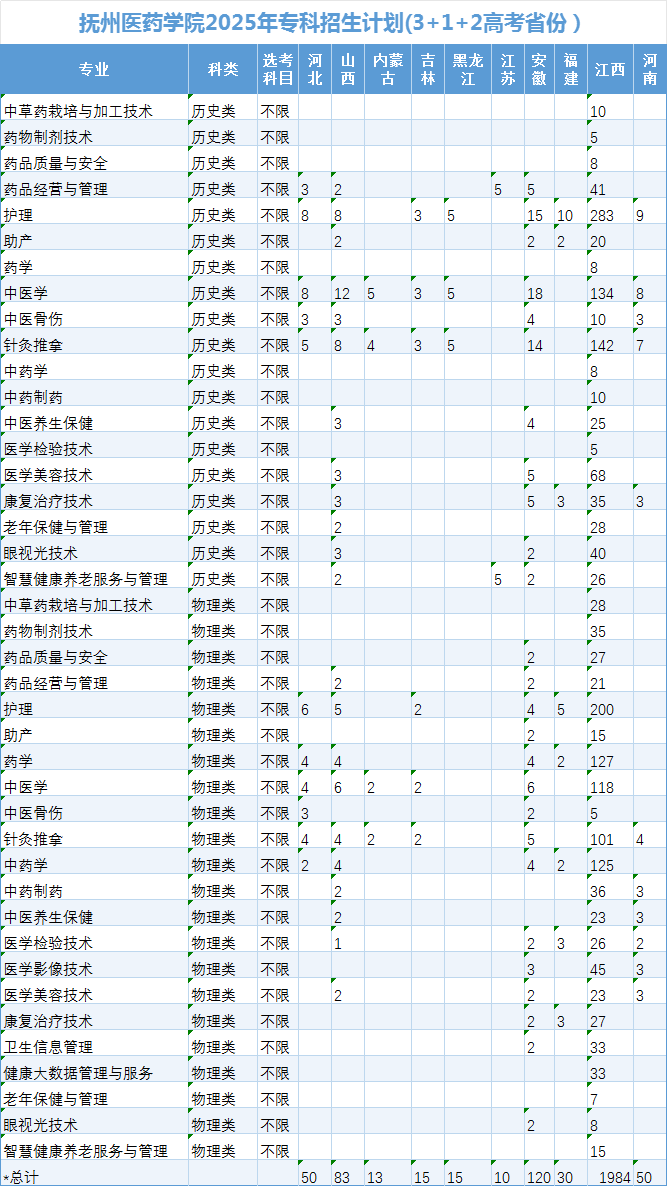Click the 68 value for 医学美容技术
The image size is (667, 1186).
[597, 476]
